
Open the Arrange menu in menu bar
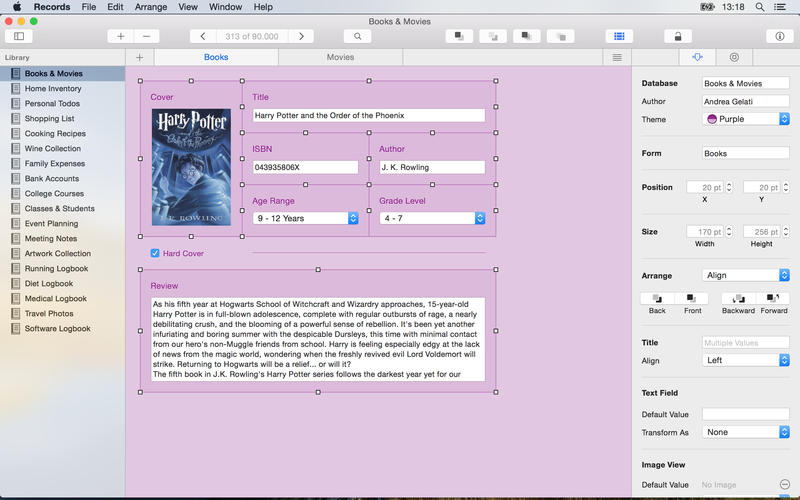tap(151, 7)
